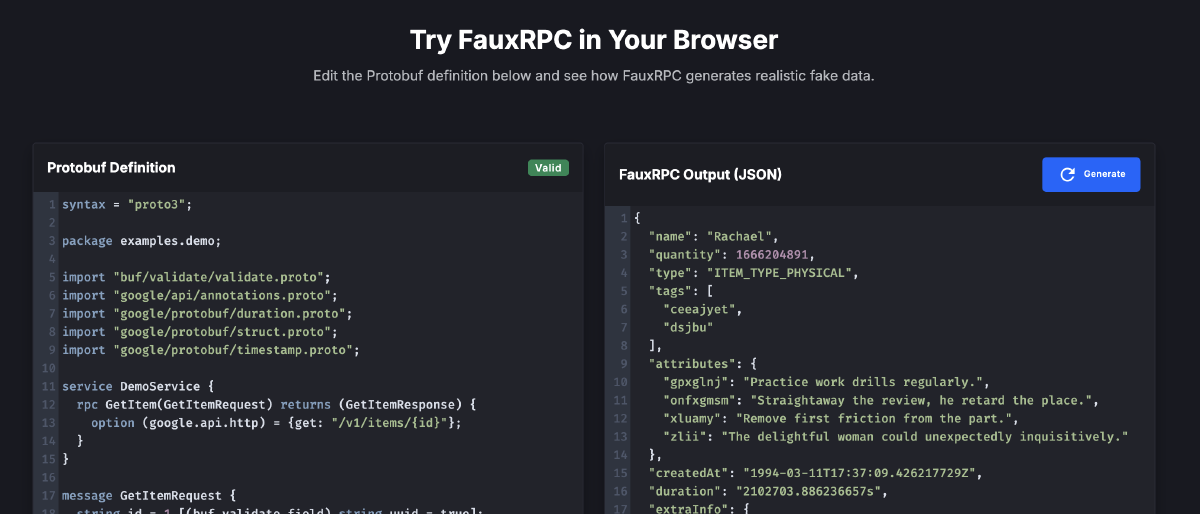Click the 'service DemoService {' line
Screen dimensions: 1200x514
tap(138, 386)
